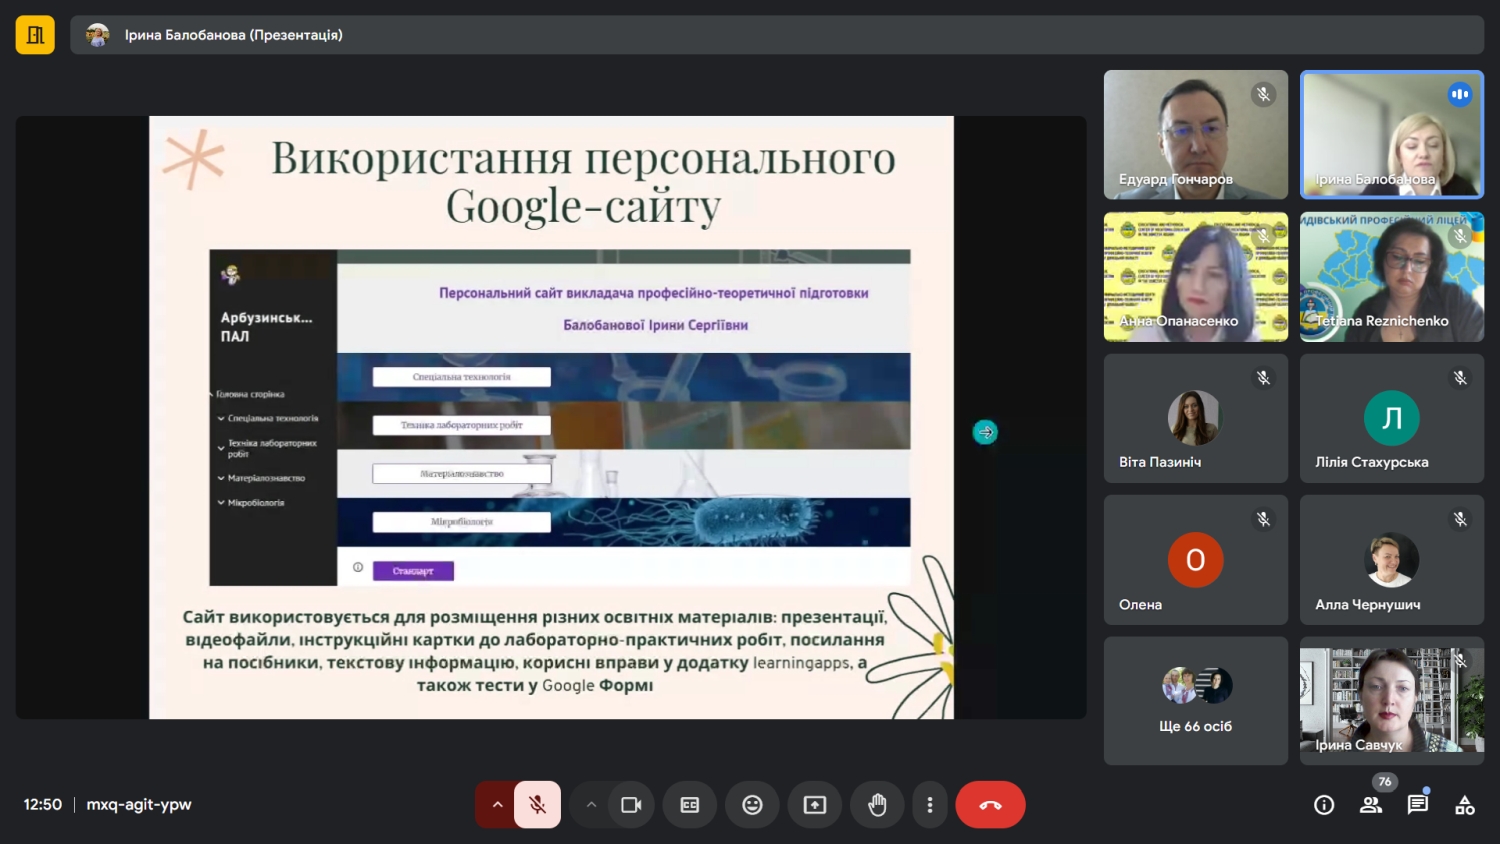This screenshot has width=1500, height=844.
Task: Open the activities icon
Action: (x=1465, y=805)
